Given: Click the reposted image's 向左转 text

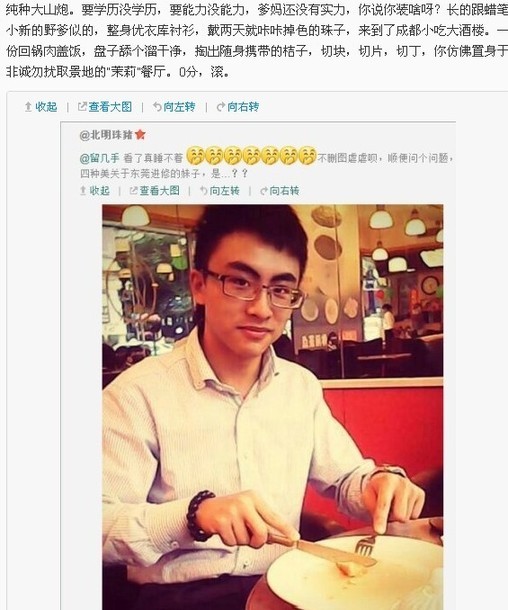Looking at the screenshot, I should 224,191.
